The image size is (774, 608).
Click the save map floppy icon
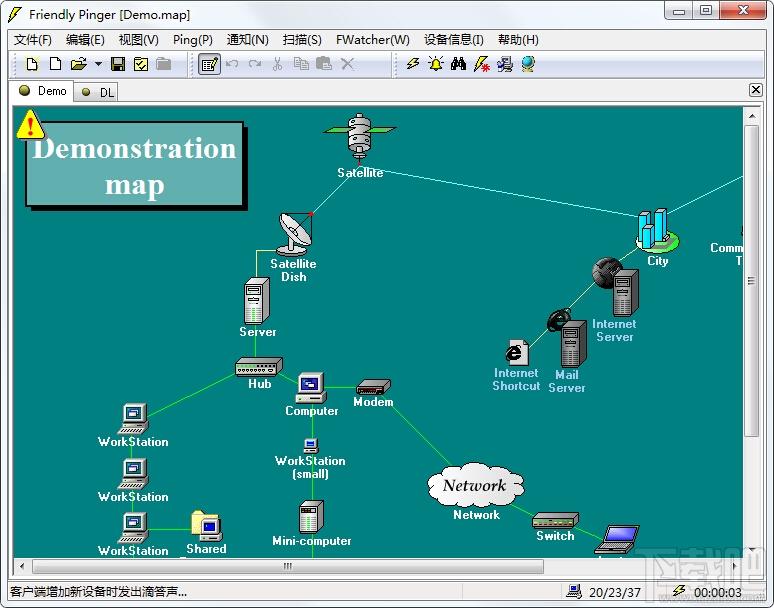click(x=117, y=64)
